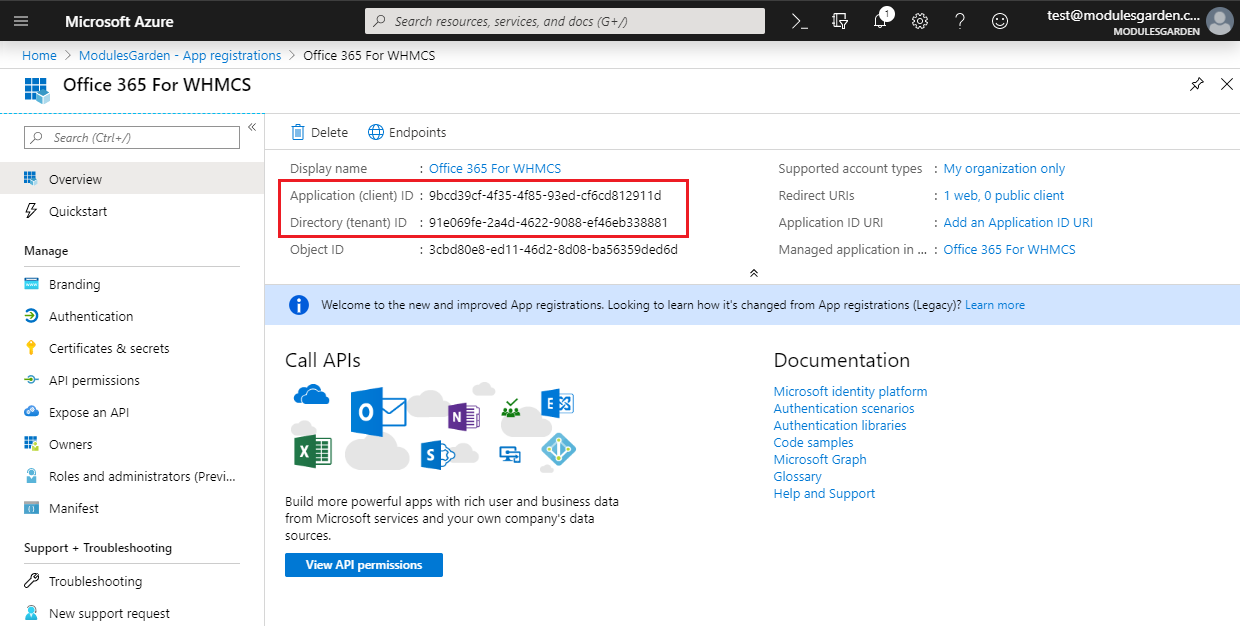Screen dimensions: 1240x626
Task: Select Overview in the sidebar
Action: (132, 180)
